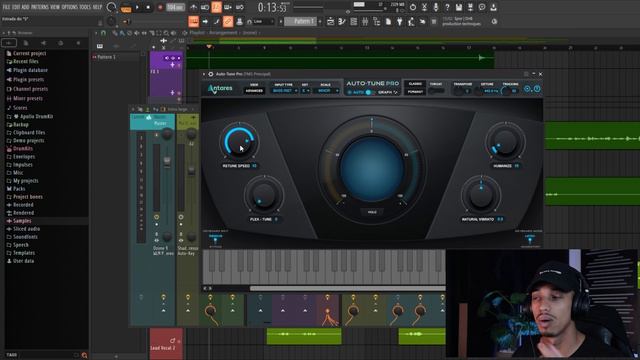Toggle Auto-Tune Throat control
The height and width of the screenshot is (360, 640).
[436, 91]
